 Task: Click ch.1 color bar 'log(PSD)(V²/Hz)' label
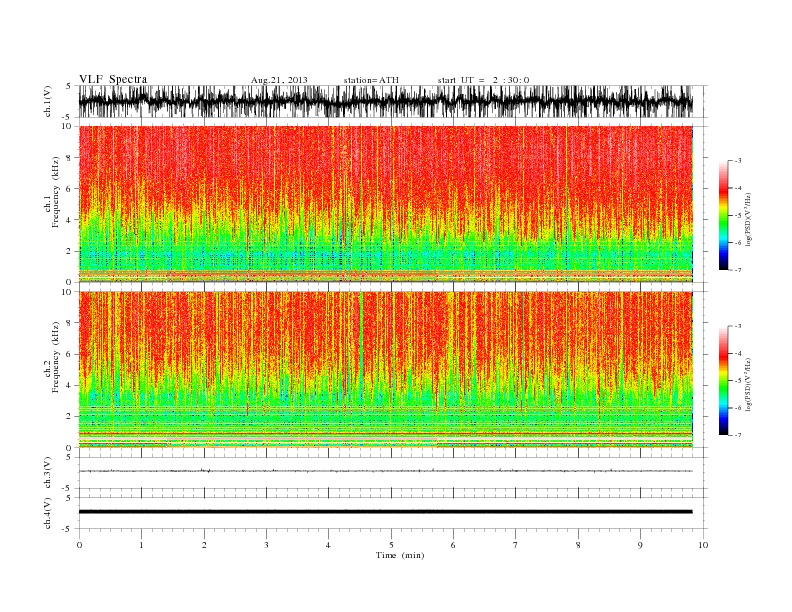pyautogui.click(x=750, y=220)
